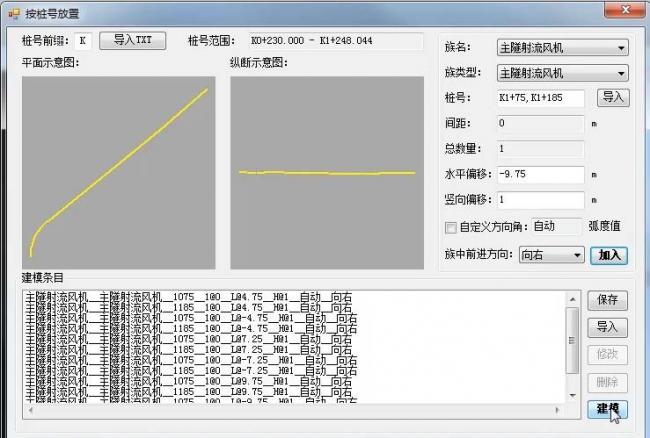
Task: Click the 建模 button
Action: pos(607,408)
